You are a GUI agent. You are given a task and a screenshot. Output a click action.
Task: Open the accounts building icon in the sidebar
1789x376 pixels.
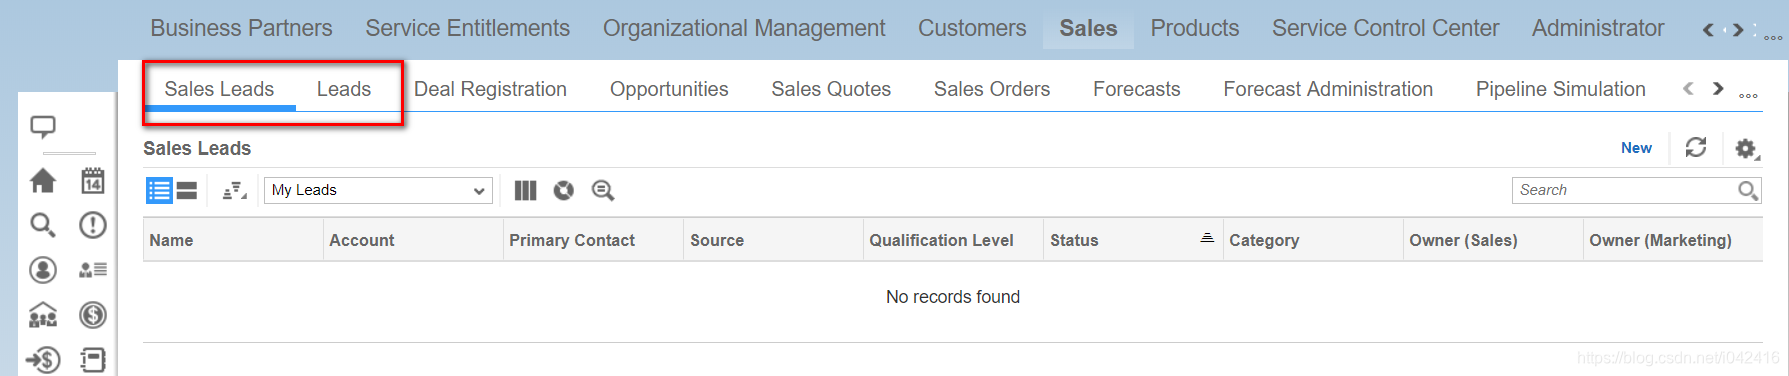(x=43, y=316)
